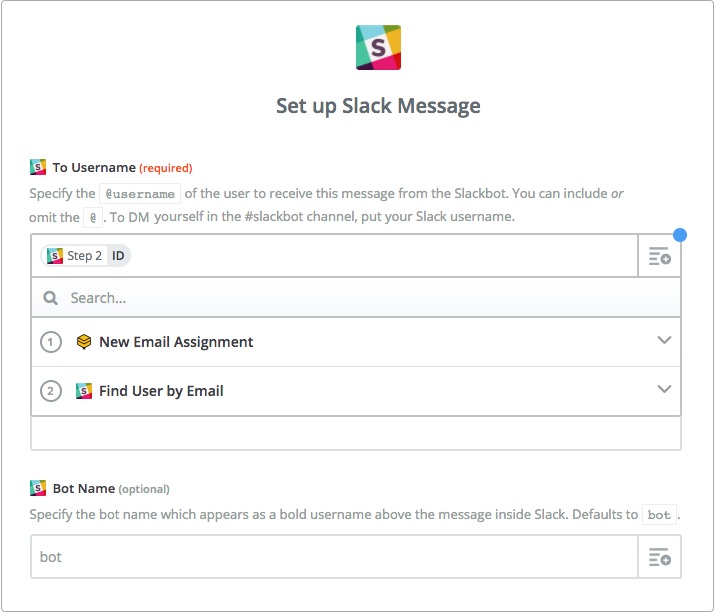Click the To Username label
The height and width of the screenshot is (612, 714).
(x=94, y=168)
